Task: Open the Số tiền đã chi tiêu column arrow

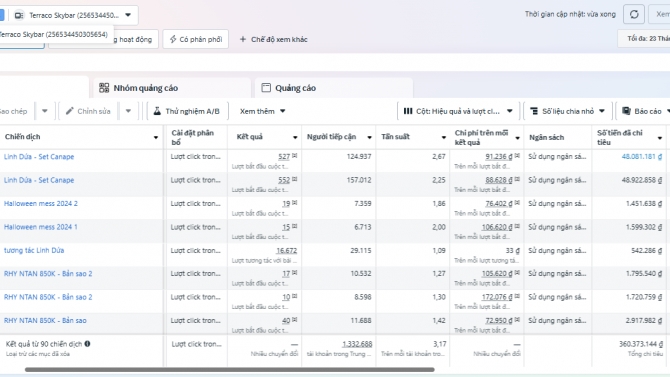Action: coord(660,138)
